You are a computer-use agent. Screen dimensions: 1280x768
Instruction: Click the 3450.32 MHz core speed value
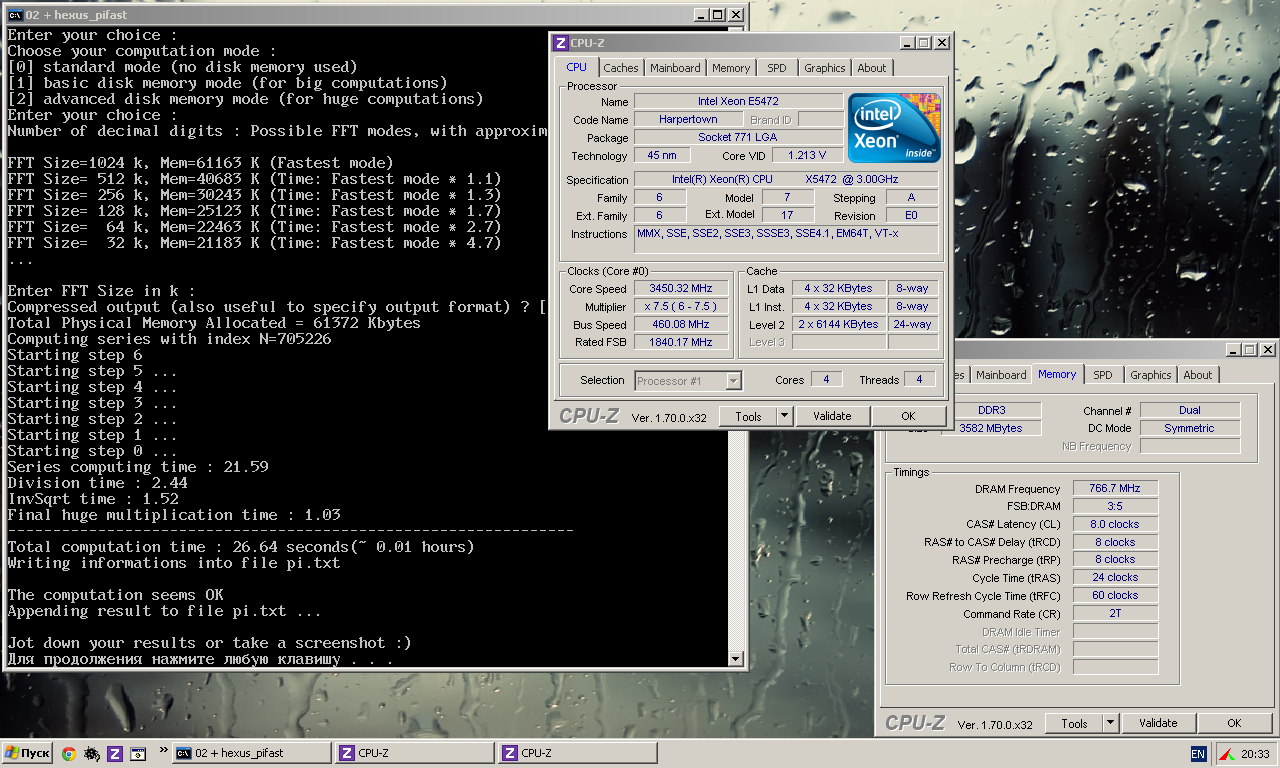681,288
